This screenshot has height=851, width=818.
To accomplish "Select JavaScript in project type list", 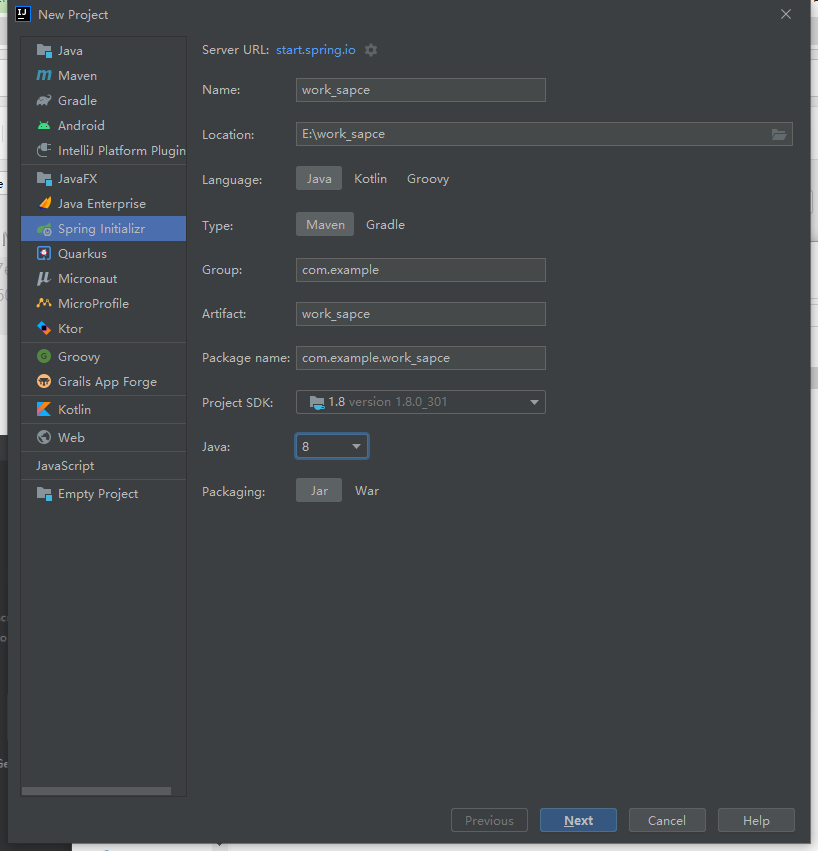I will point(65,466).
